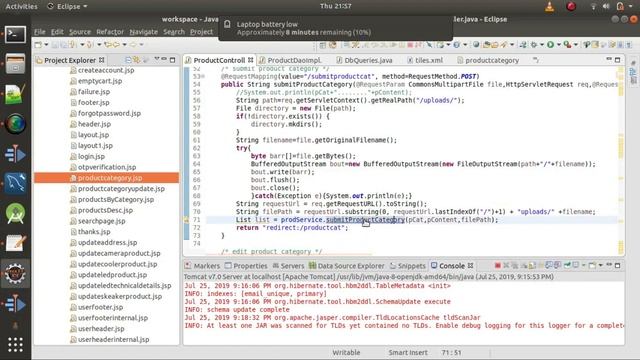This screenshot has height=360, width=640.
Task: Switch to the Markers view tab
Action: click(202, 266)
